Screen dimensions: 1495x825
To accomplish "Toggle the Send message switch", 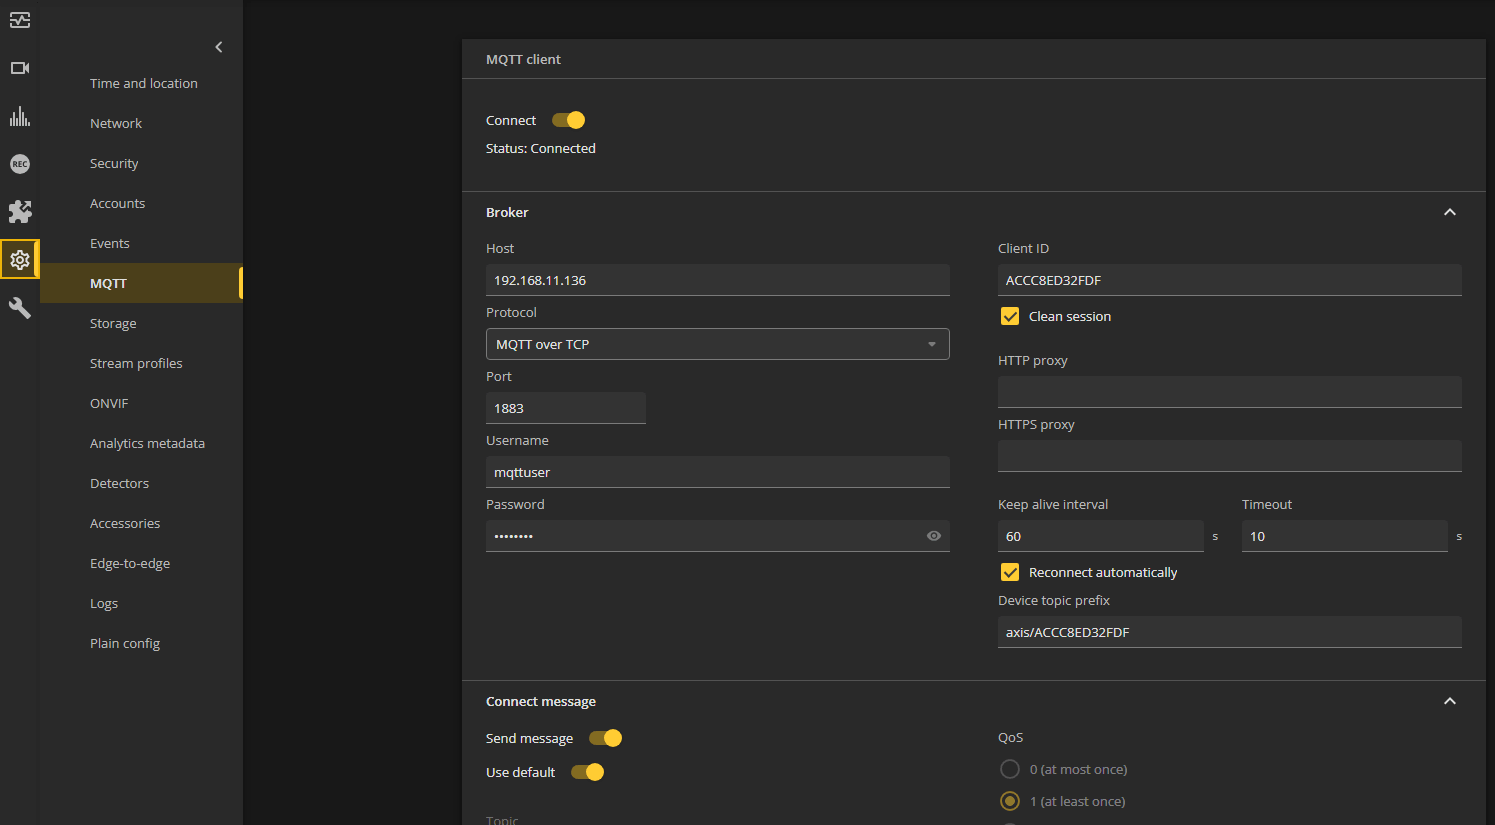I will (x=605, y=738).
